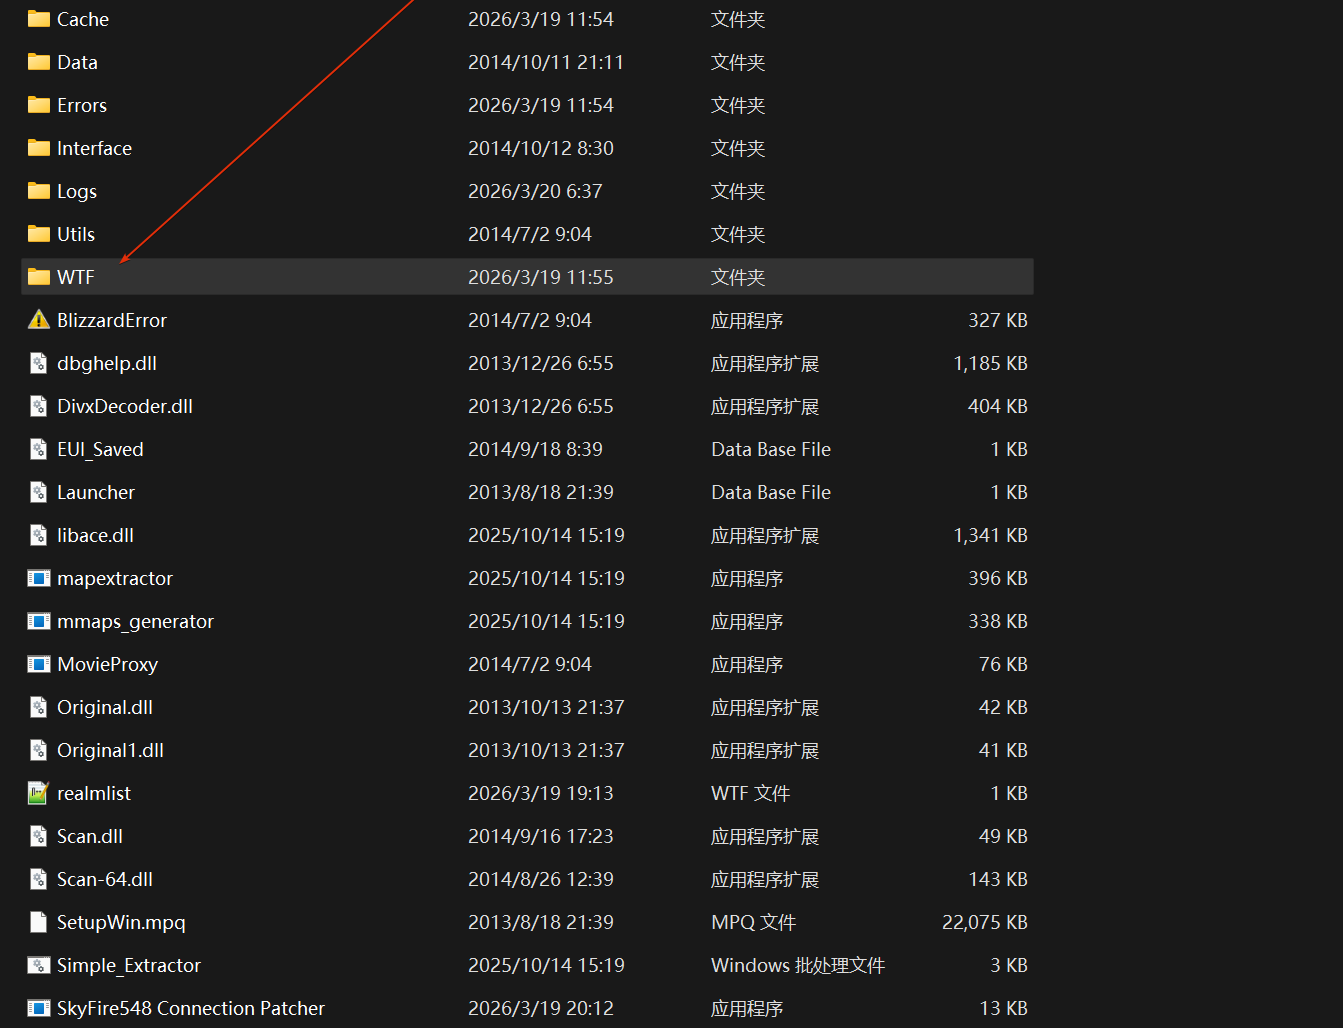Click the Simple_Extractor batch file icon
Viewport: 1343px width, 1028px height.
point(38,965)
